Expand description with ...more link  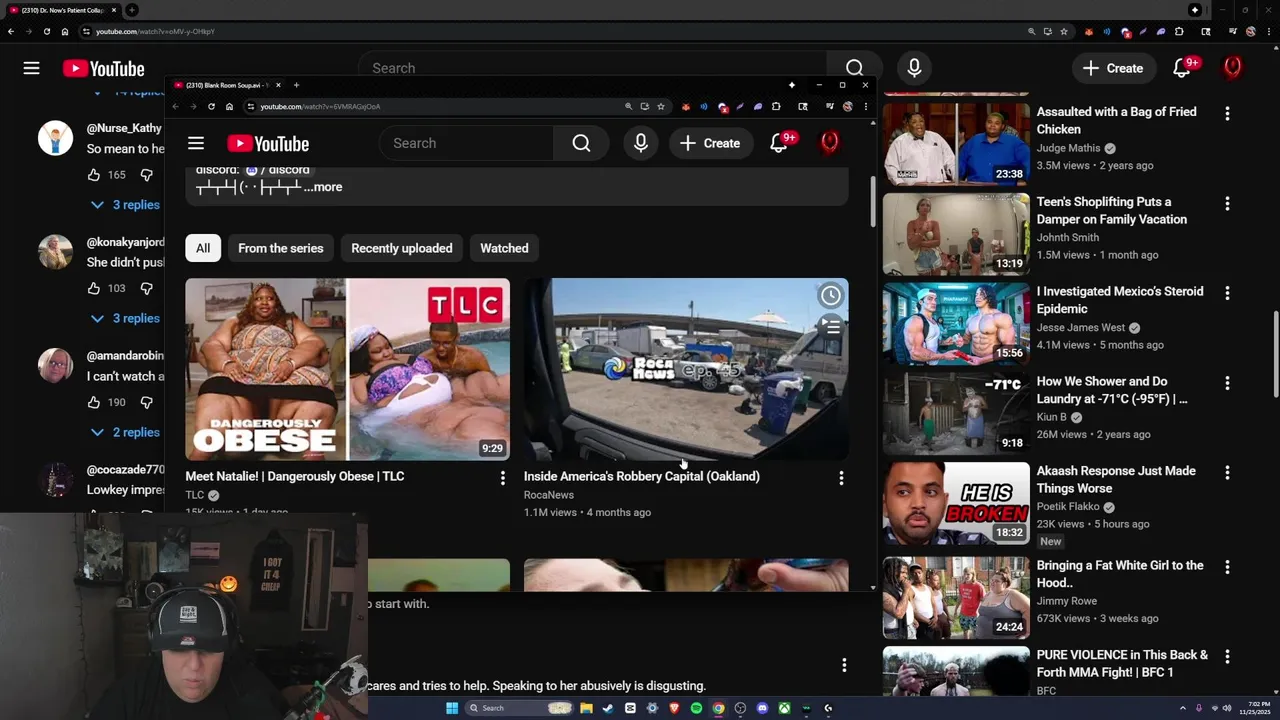click(323, 187)
